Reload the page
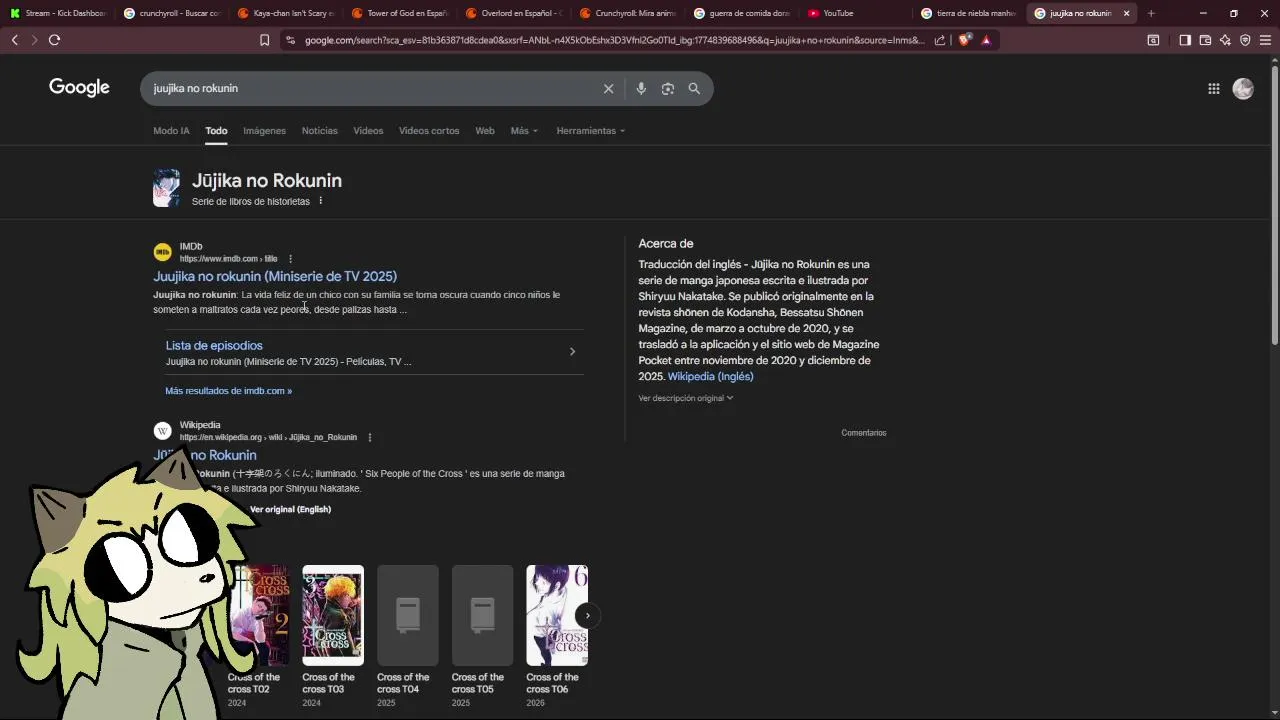 click(x=54, y=40)
